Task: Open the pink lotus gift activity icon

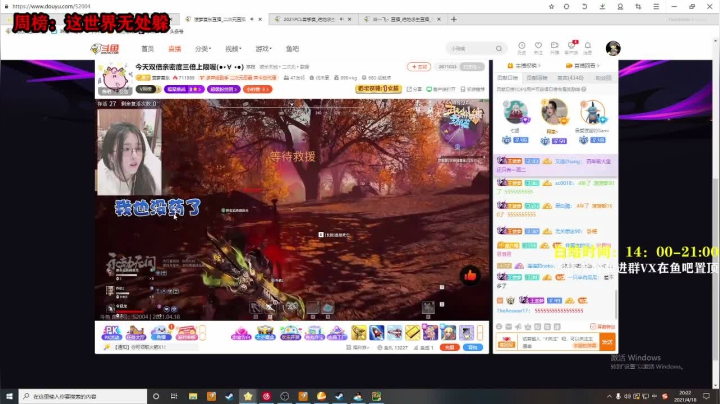Action: (241, 332)
